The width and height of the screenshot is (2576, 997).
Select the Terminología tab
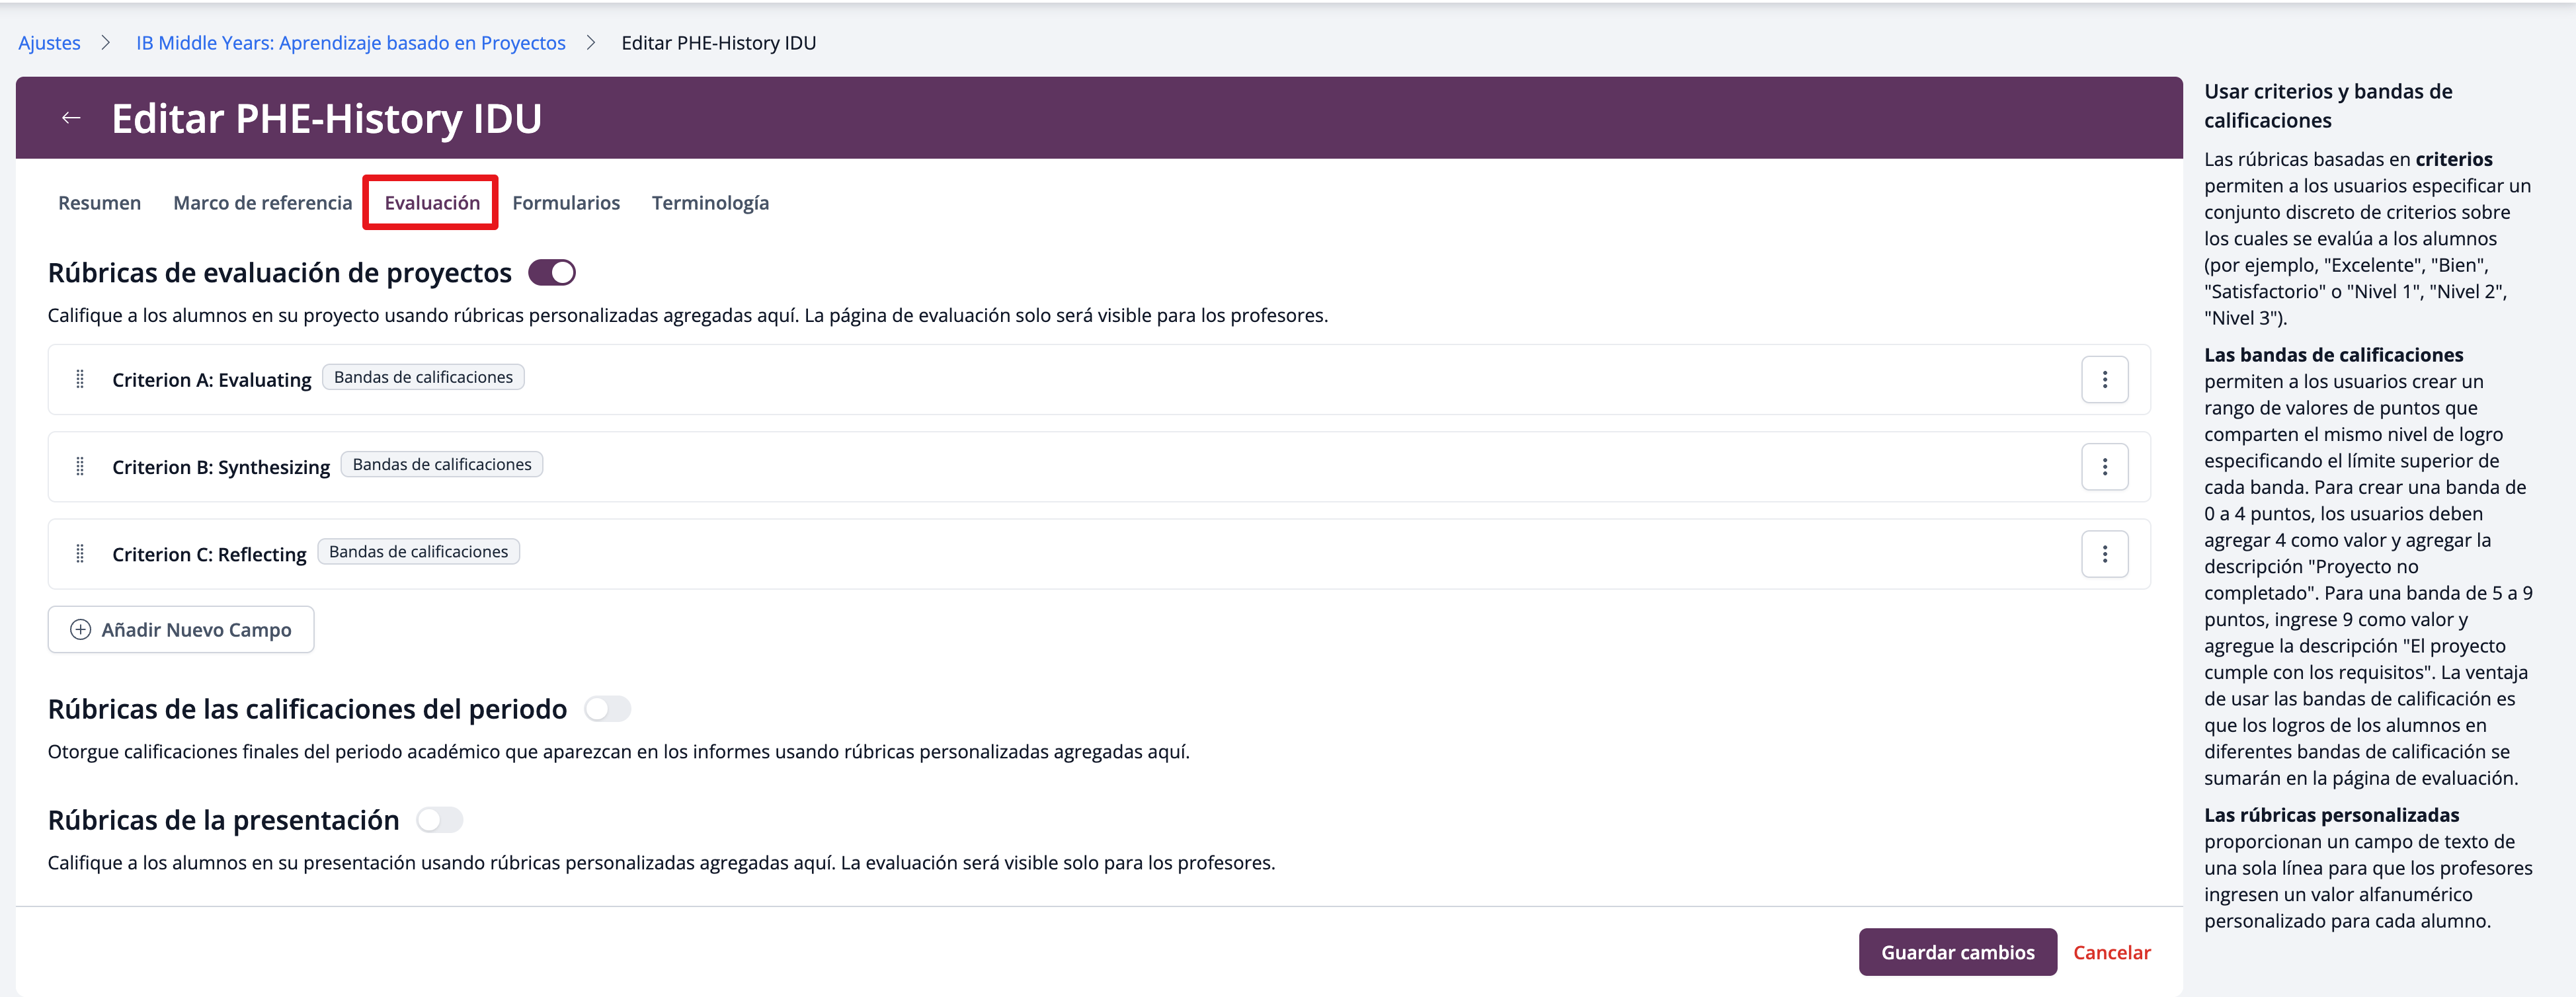[710, 203]
